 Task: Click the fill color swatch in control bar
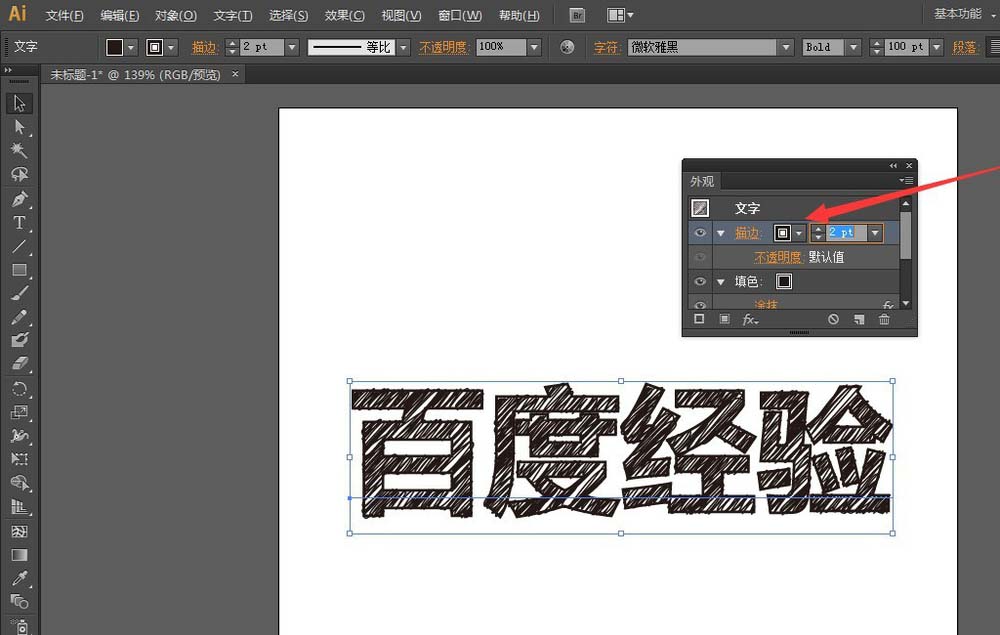[x=115, y=47]
